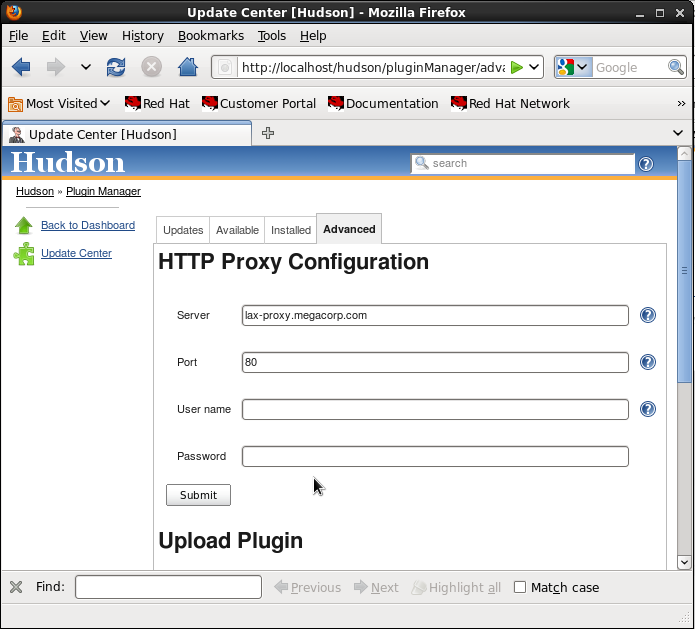
Task: Go back with the blue back arrow
Action: (x=21, y=67)
